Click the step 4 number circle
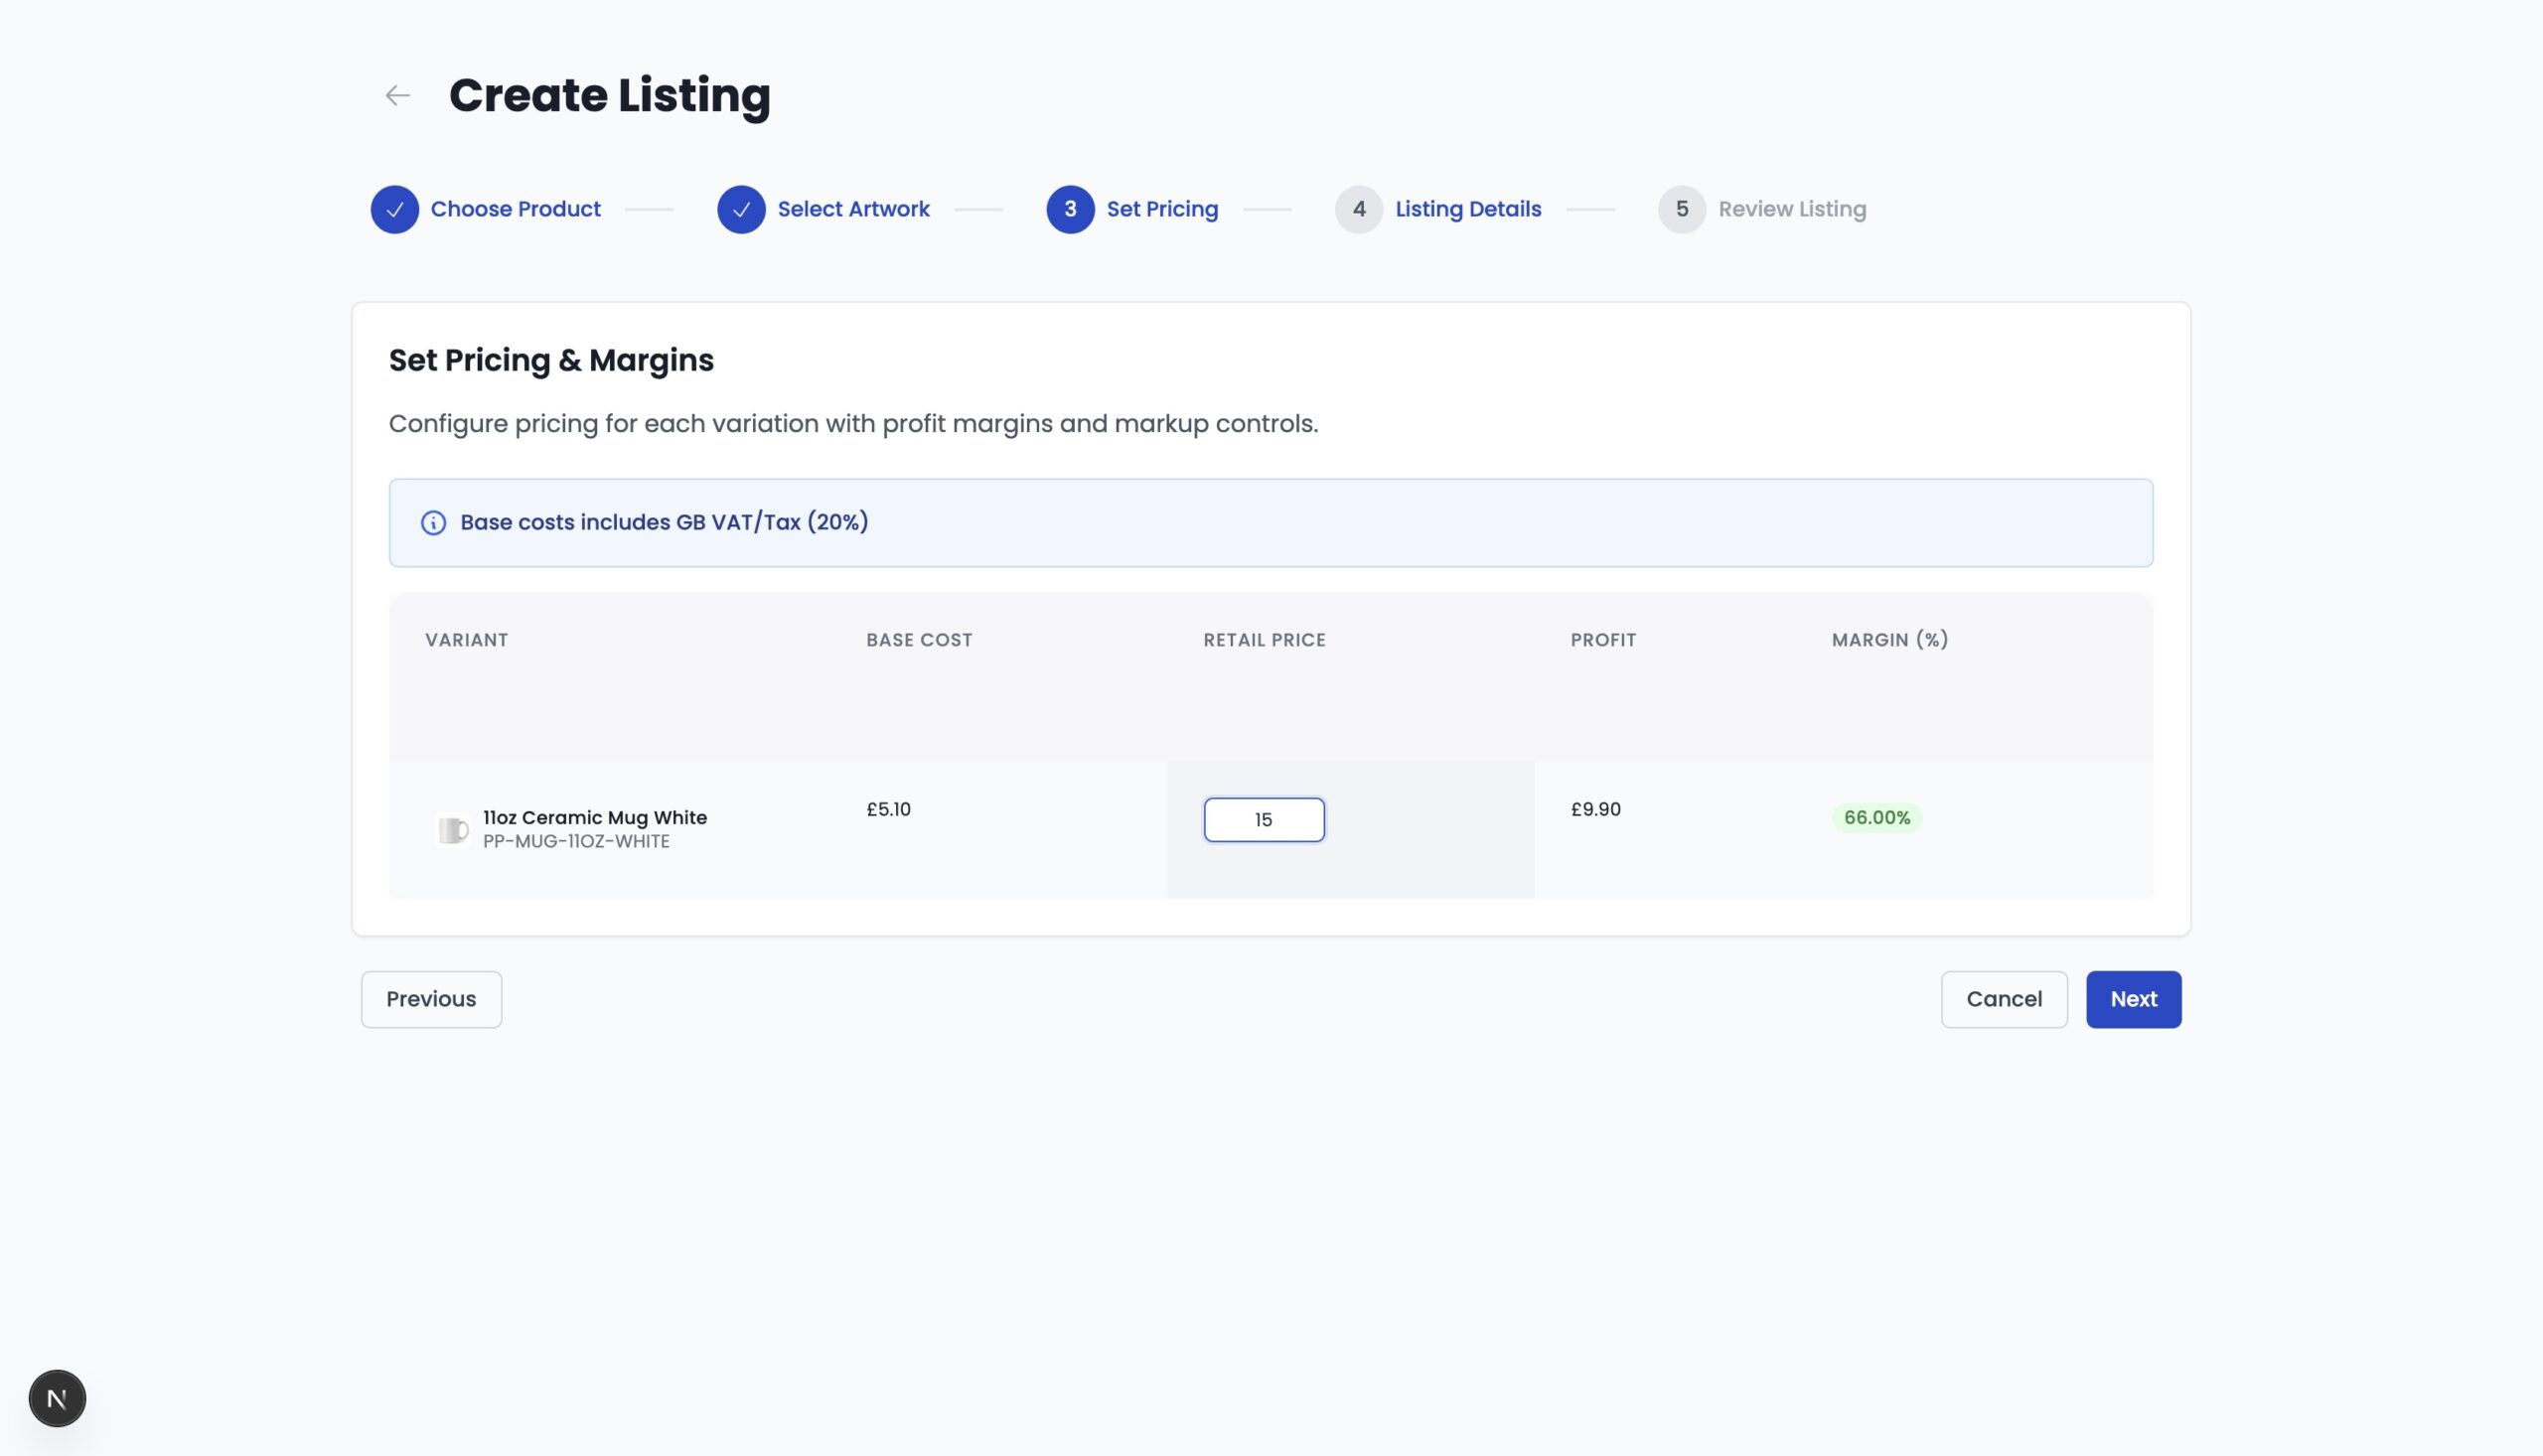The image size is (2543, 1456). tap(1358, 210)
